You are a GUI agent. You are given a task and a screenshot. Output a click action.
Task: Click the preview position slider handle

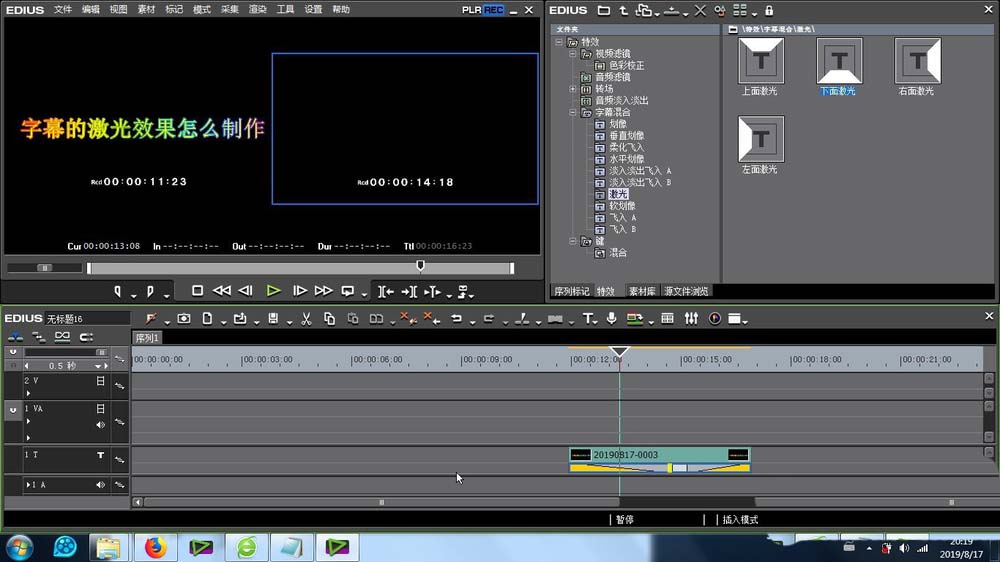[420, 265]
